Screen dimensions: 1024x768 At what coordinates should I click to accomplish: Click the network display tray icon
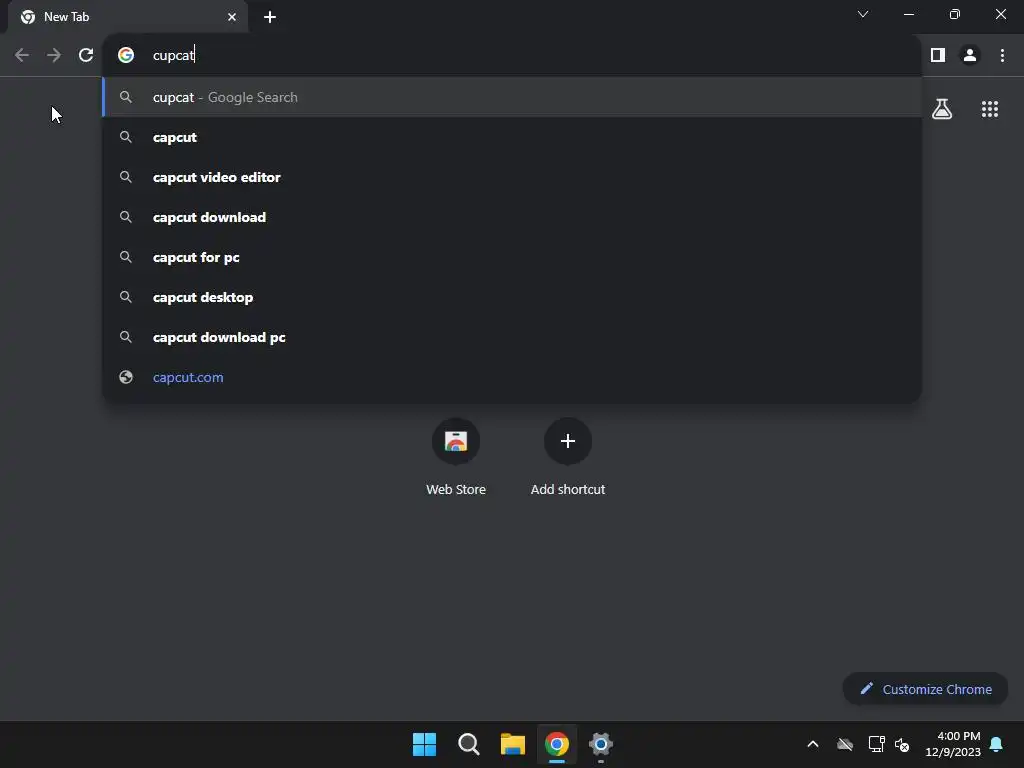876,744
